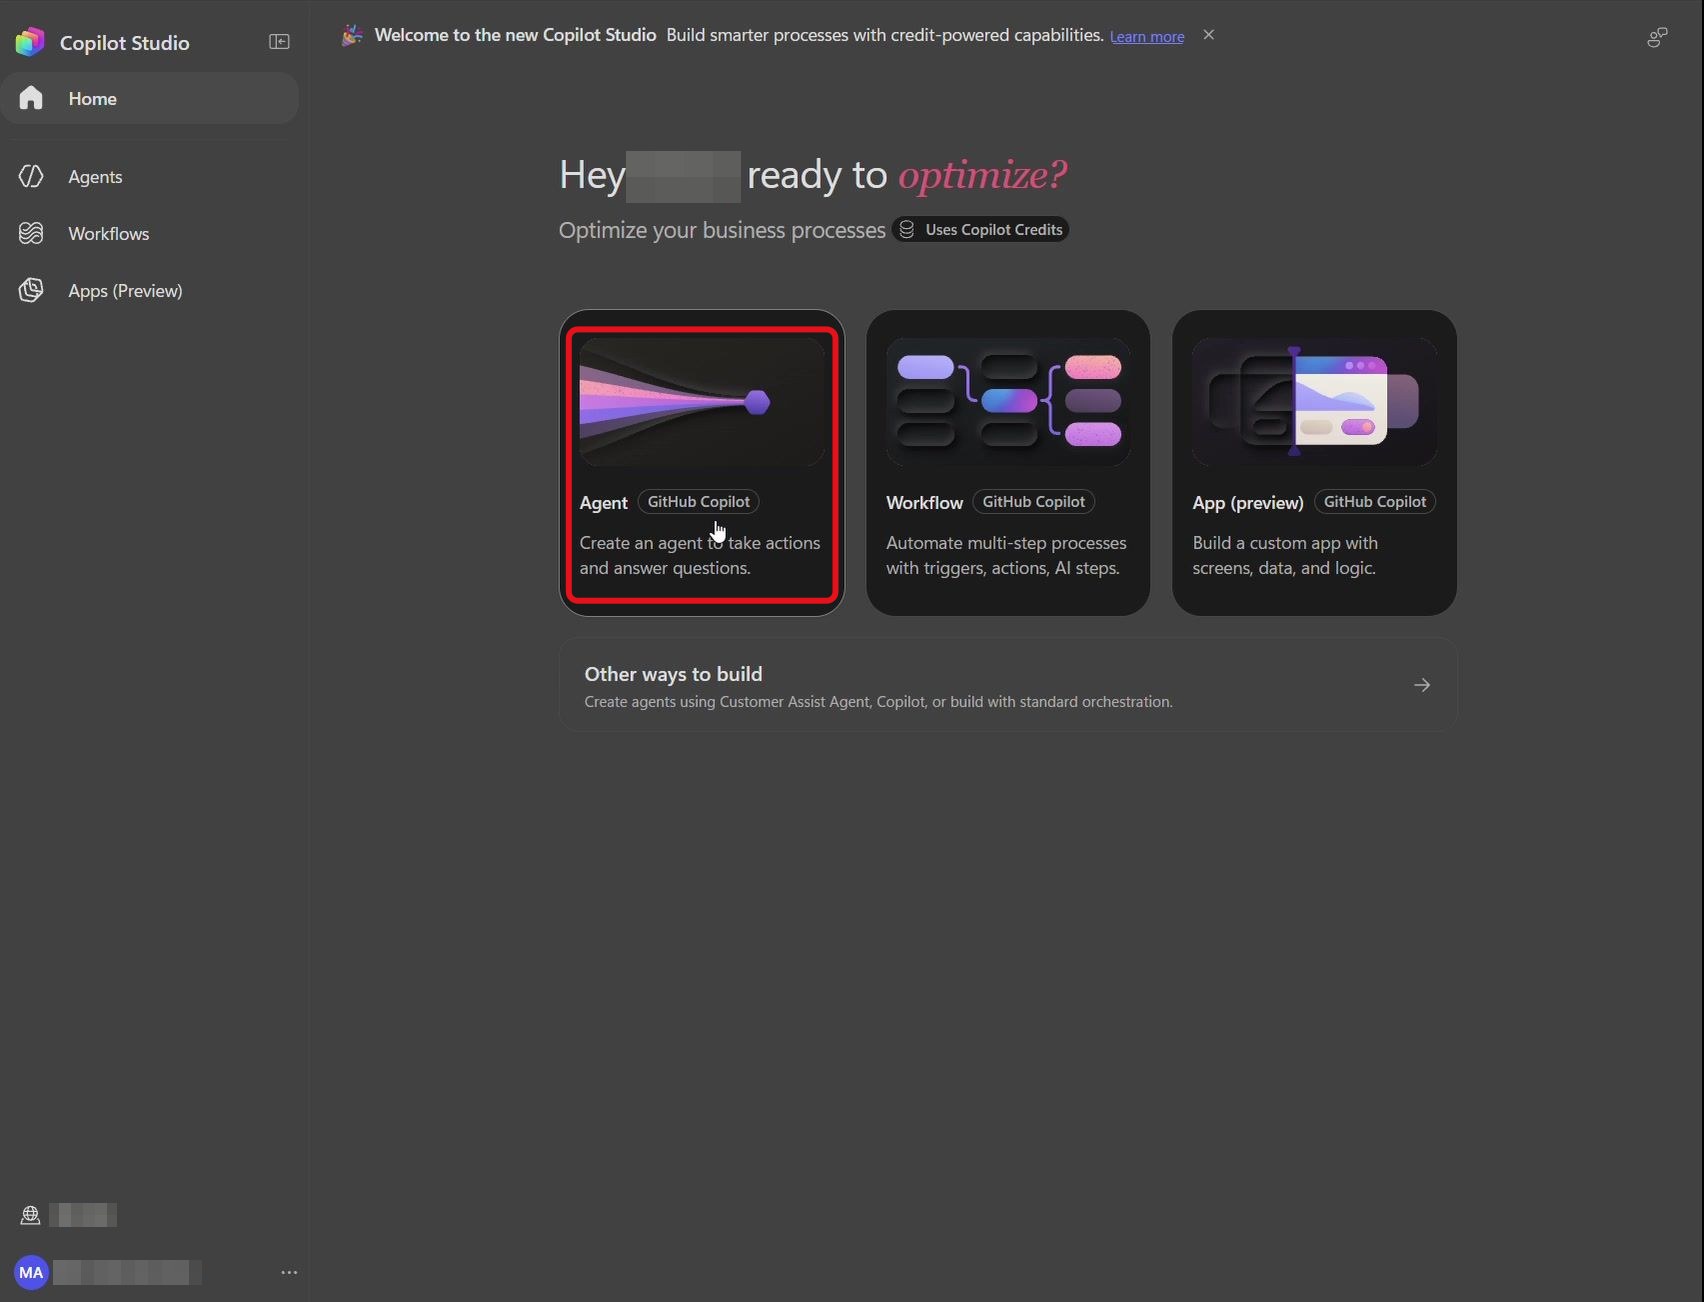Click the GitHub Copilot tag on Agent card

coord(698,502)
